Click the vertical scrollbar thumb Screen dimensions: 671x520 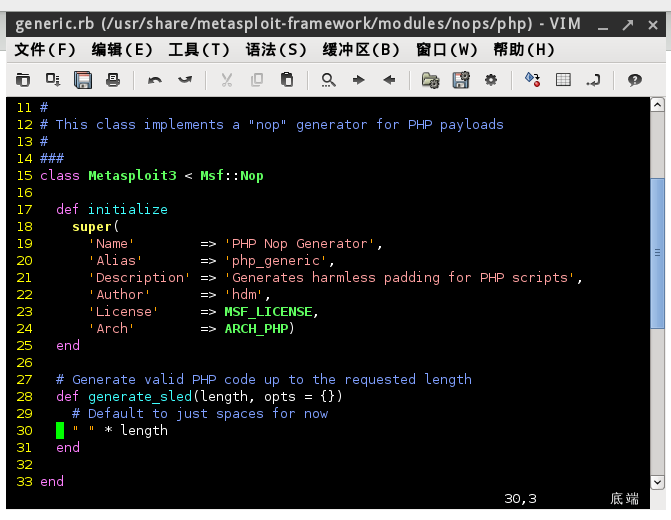(657, 253)
